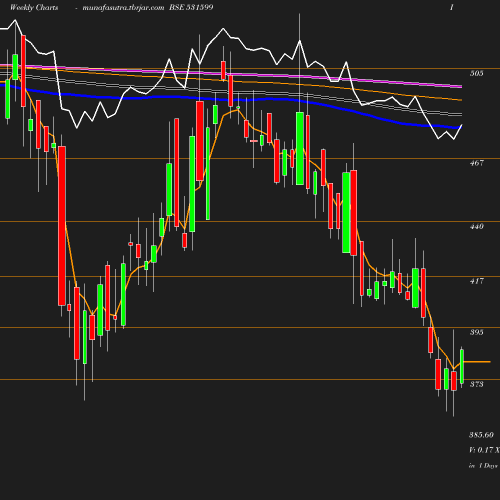Click the 417 price axis label

pyautogui.click(x=476, y=281)
